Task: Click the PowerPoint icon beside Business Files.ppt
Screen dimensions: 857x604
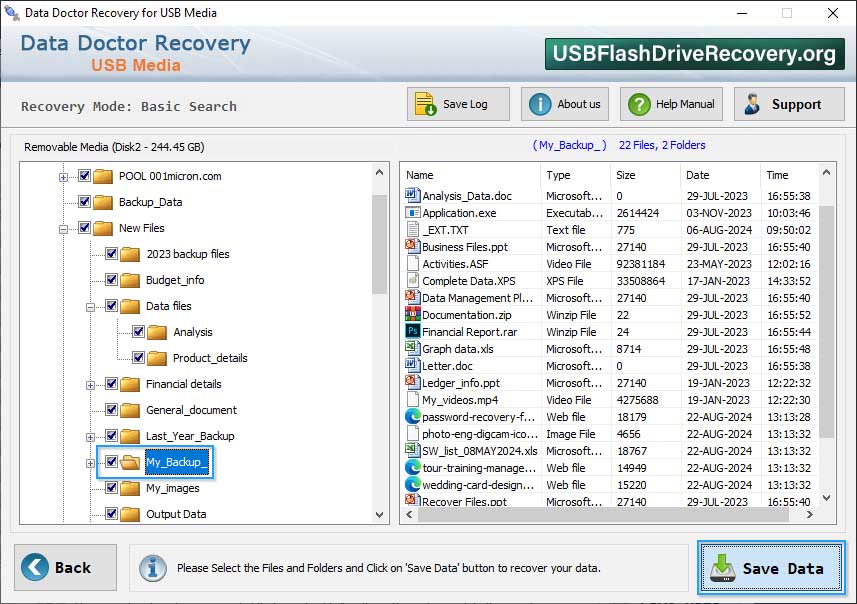Action: tap(412, 246)
